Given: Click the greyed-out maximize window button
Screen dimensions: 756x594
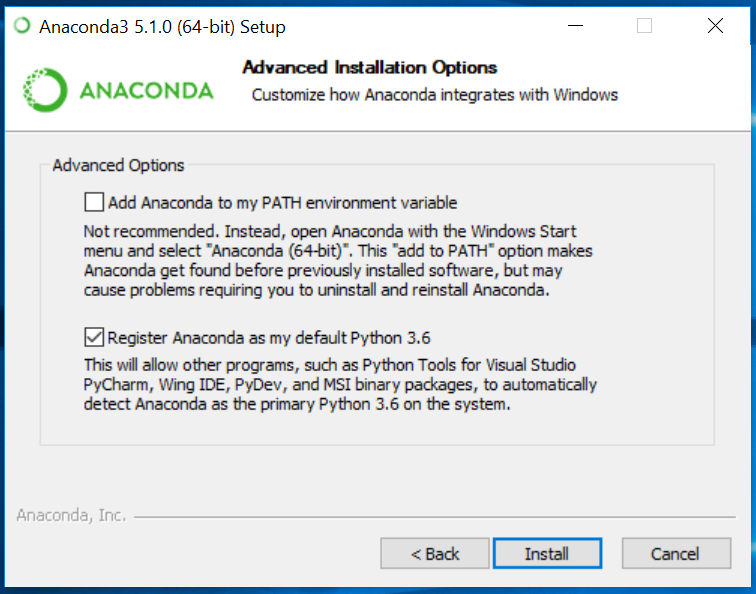Looking at the screenshot, I should [x=645, y=26].
